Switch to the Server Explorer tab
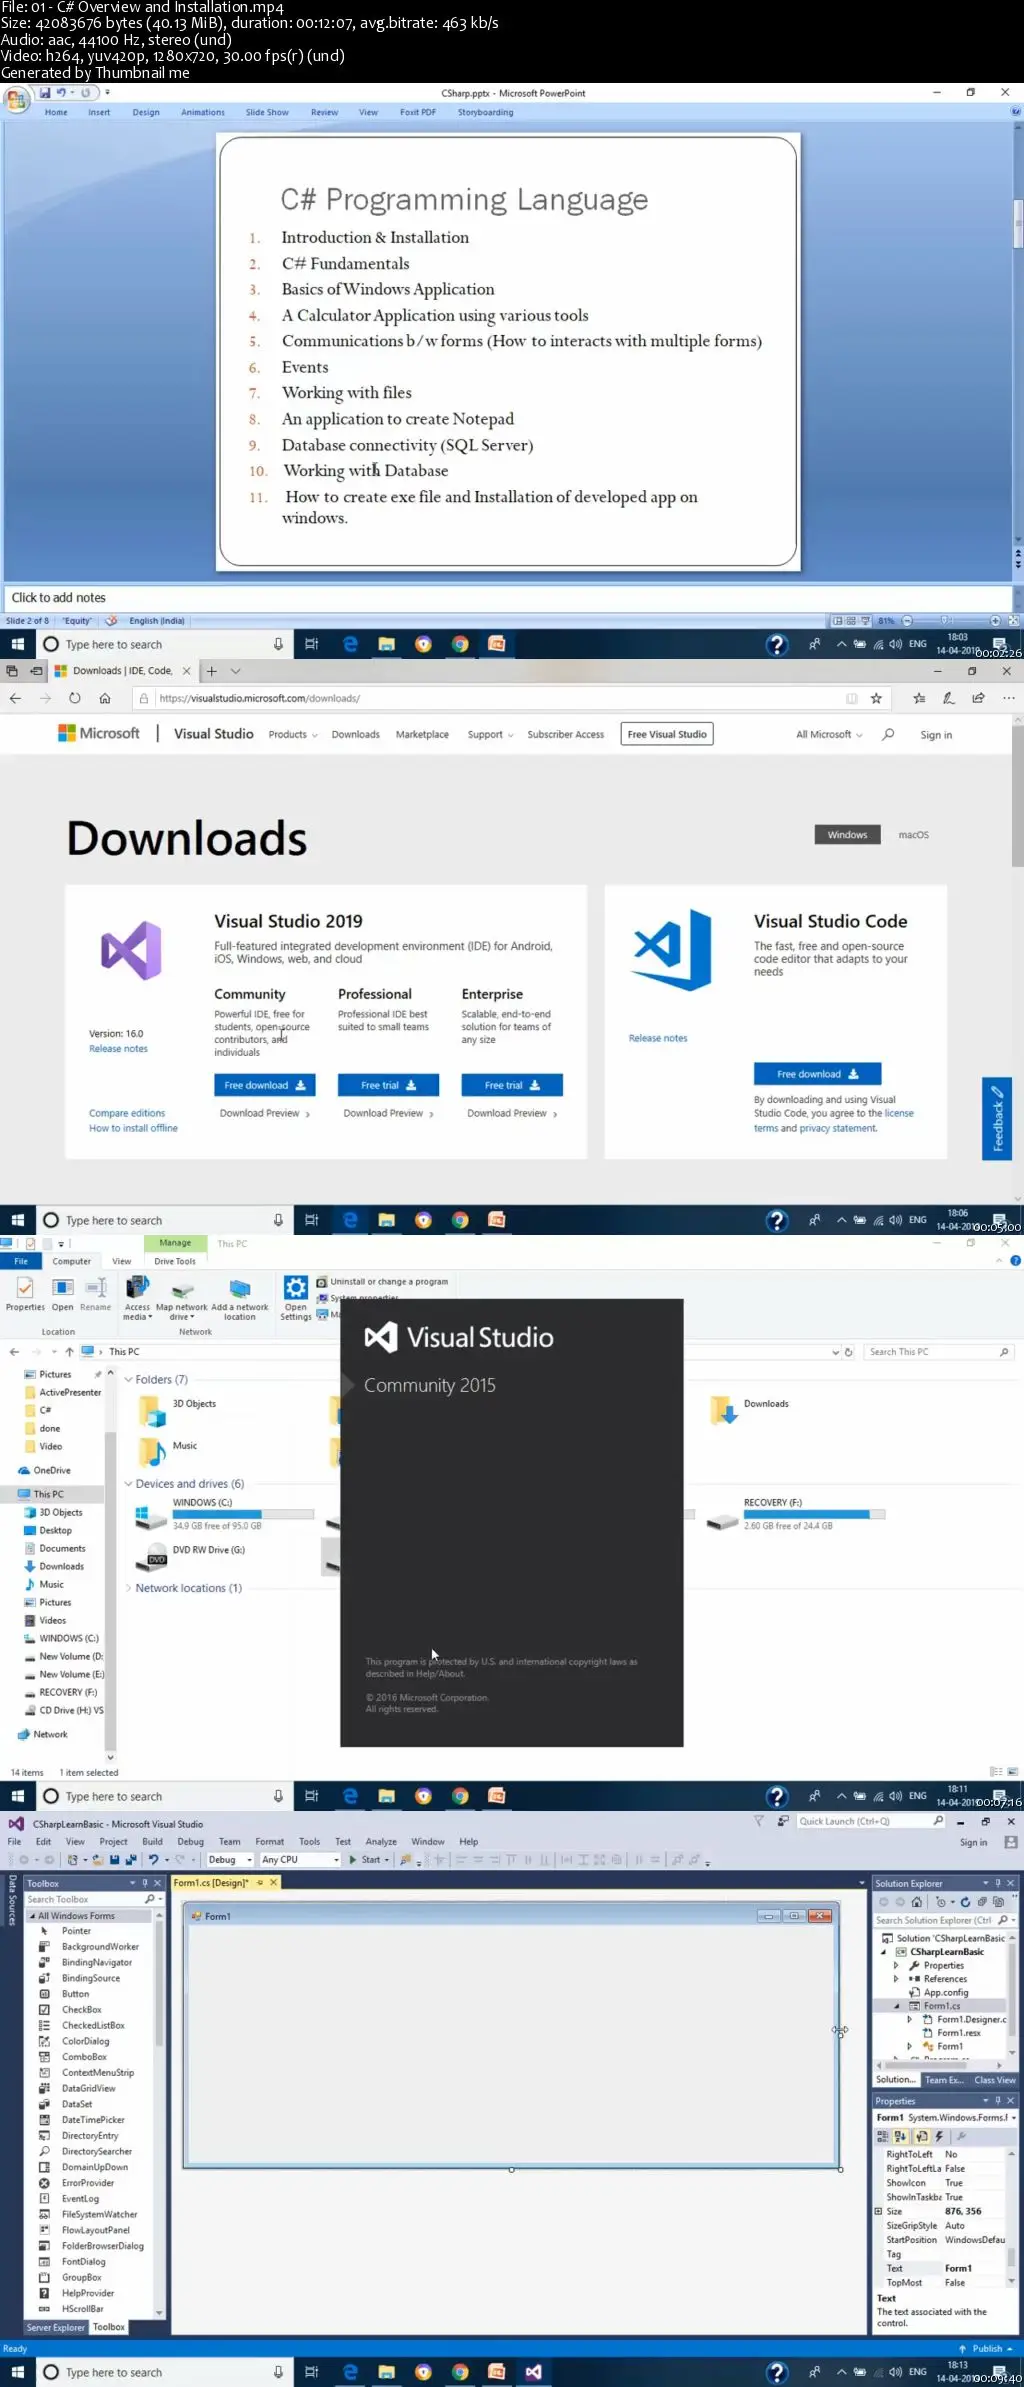Viewport: 1024px width, 2387px height. (56, 2327)
